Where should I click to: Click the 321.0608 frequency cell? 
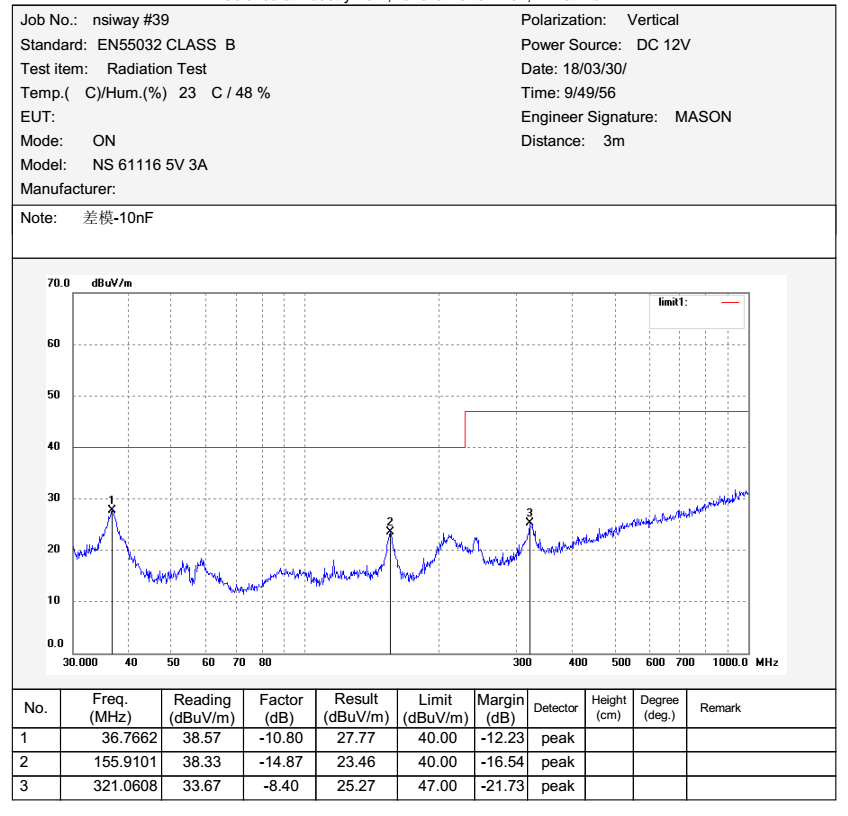[109, 786]
